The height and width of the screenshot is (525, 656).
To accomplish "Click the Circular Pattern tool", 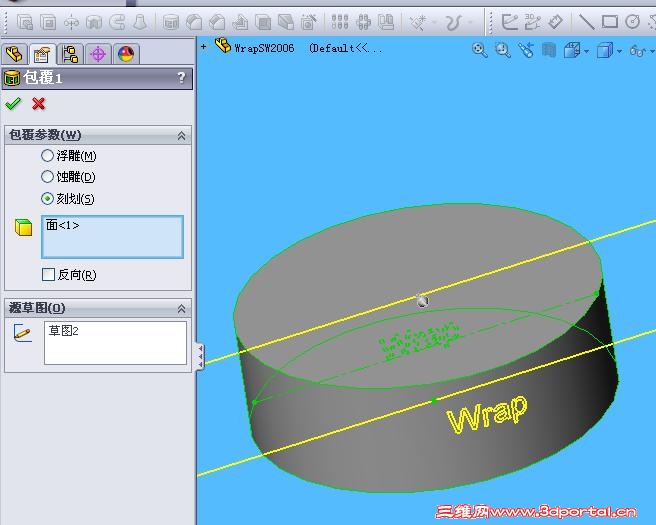I will (x=363, y=22).
